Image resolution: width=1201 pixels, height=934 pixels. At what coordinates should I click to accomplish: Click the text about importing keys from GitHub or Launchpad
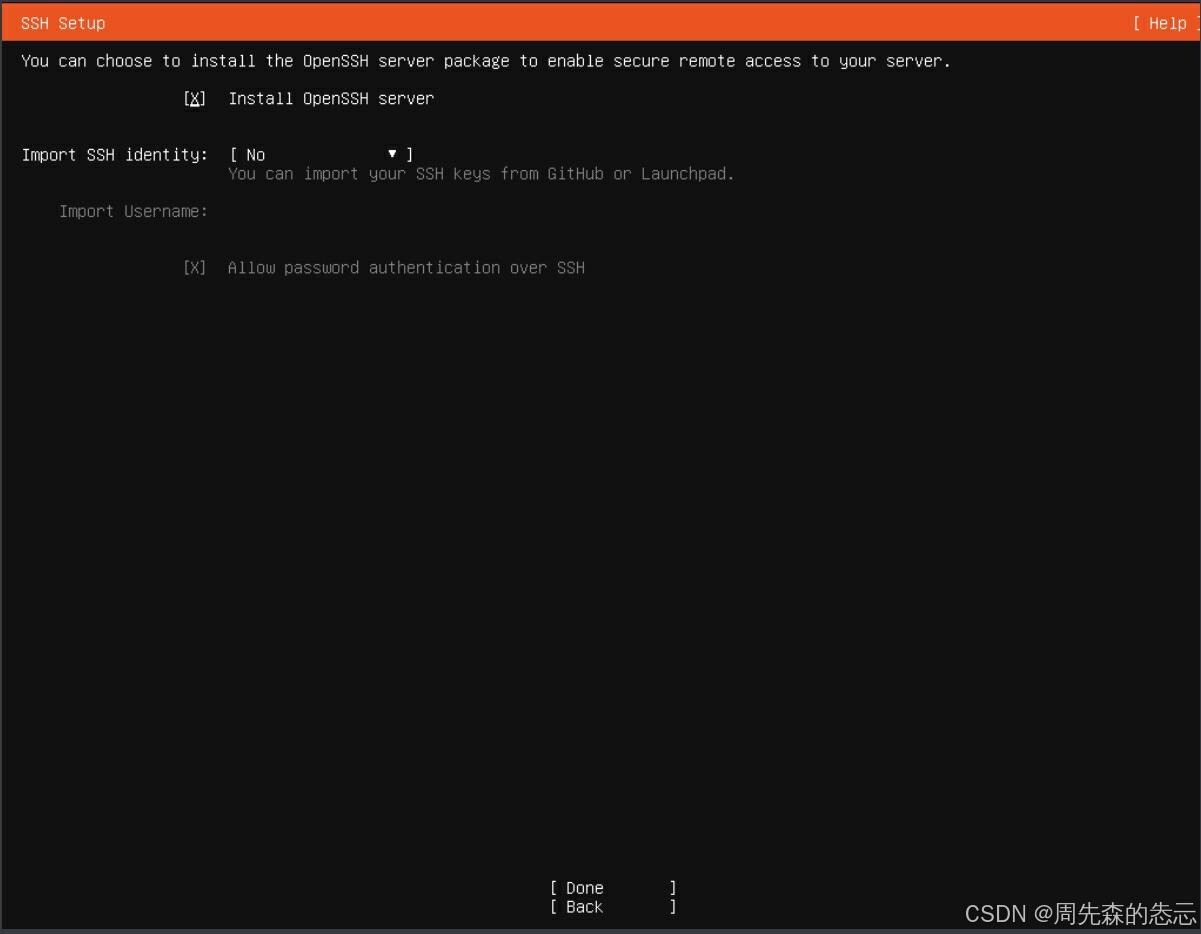[481, 174]
